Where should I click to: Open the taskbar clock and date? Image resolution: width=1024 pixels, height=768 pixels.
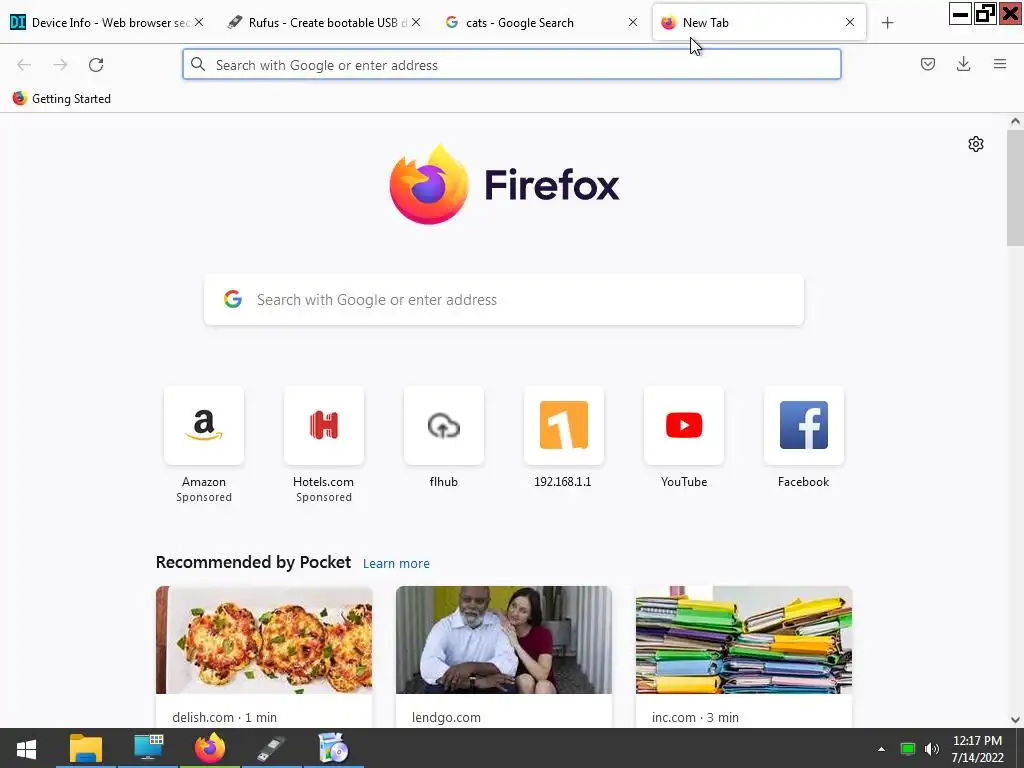click(x=977, y=749)
